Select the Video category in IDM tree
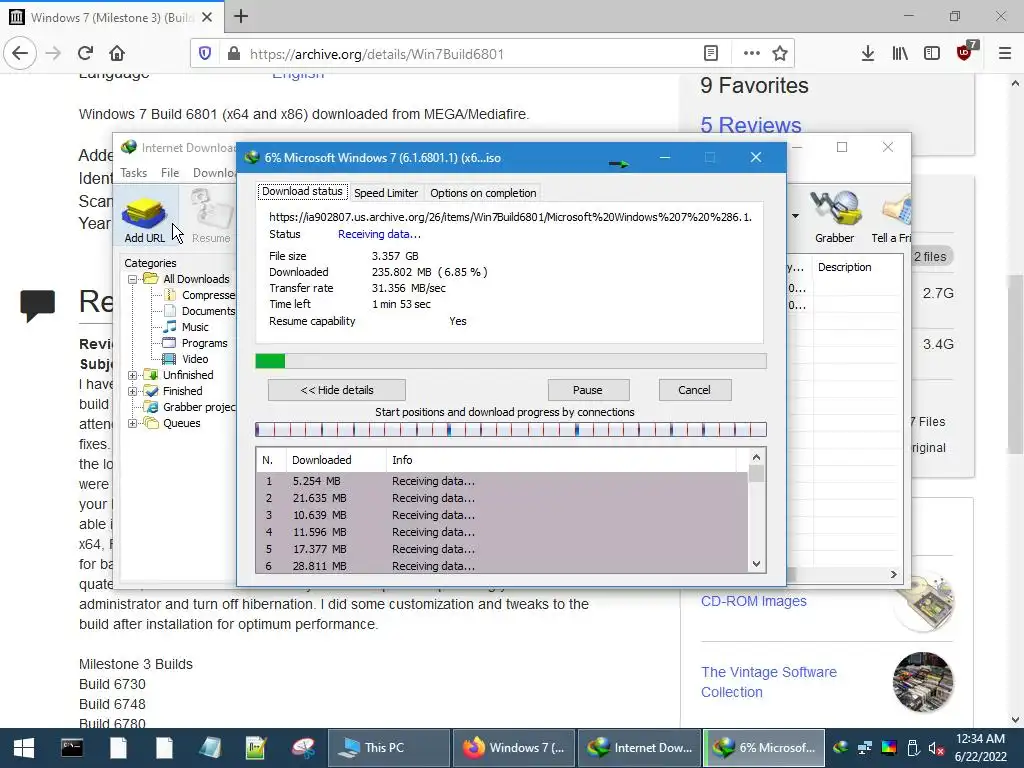1024x768 pixels. (187, 359)
